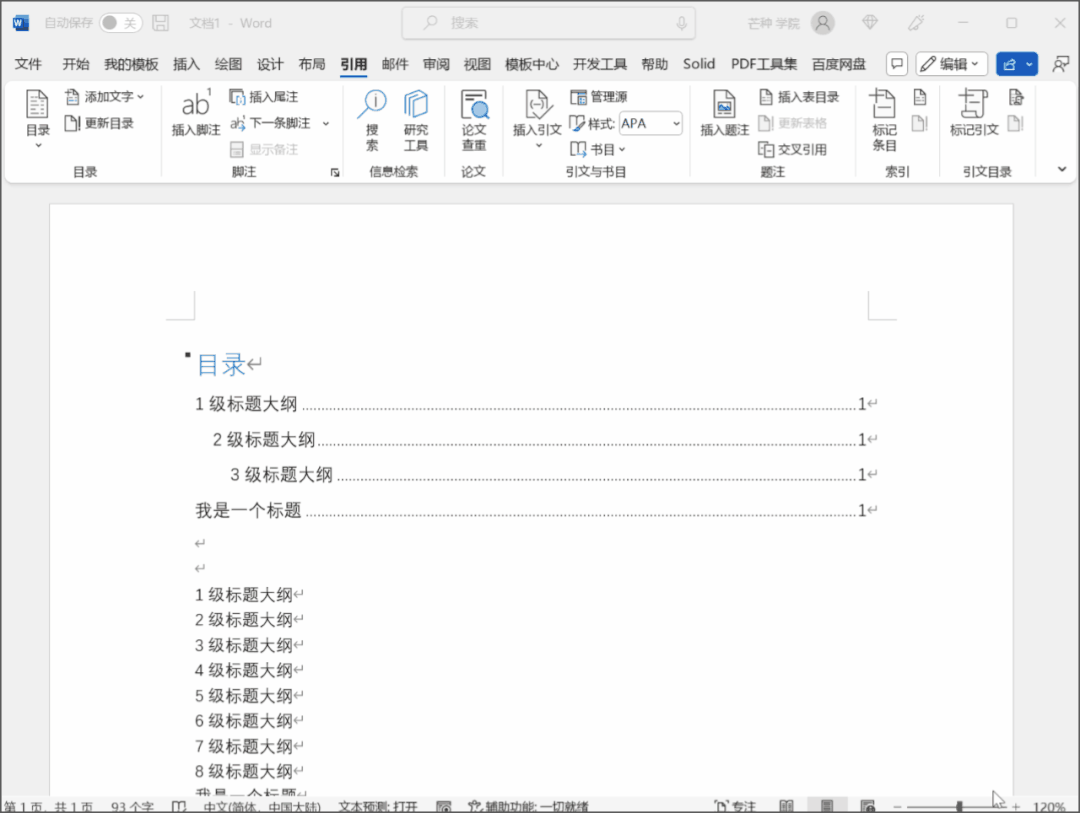Viewport: 1080px width, 813px height.
Task: Open the 样式 APA citation style dropdown
Action: pyautogui.click(x=676, y=123)
